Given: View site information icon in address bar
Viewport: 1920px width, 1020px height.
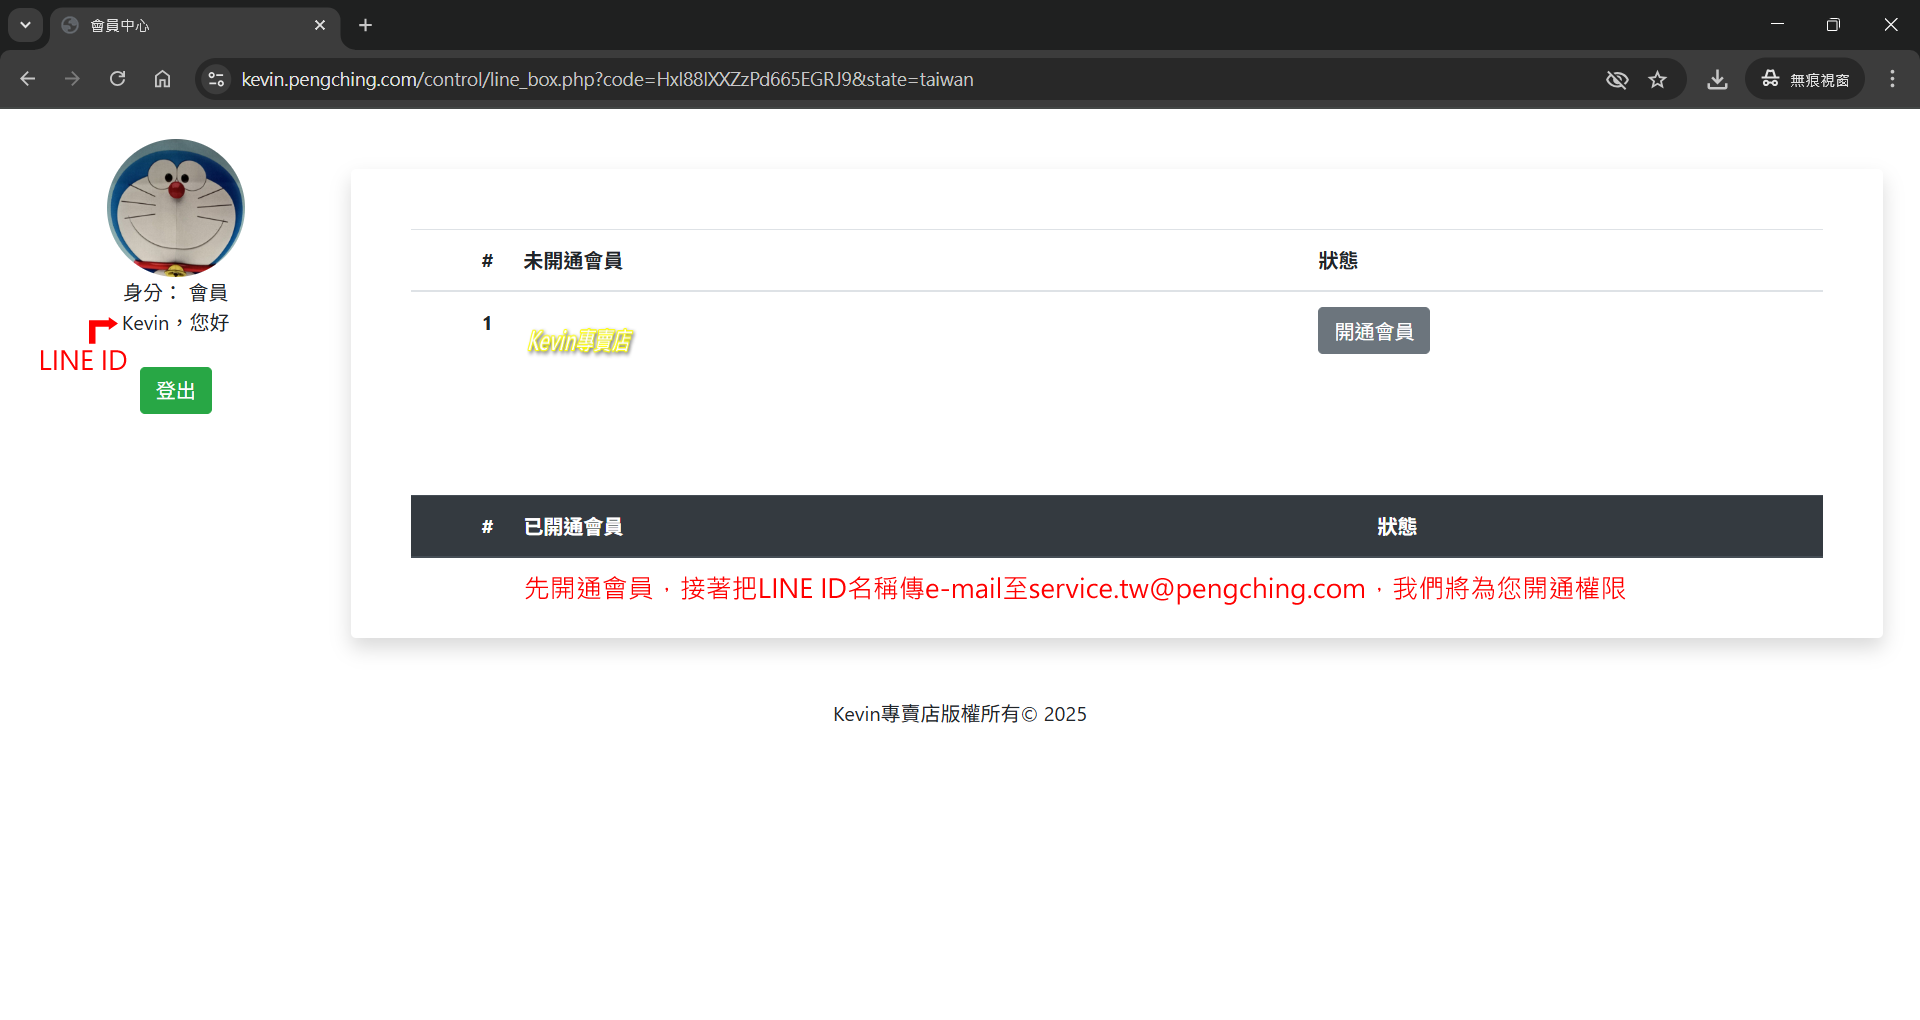Looking at the screenshot, I should point(216,79).
